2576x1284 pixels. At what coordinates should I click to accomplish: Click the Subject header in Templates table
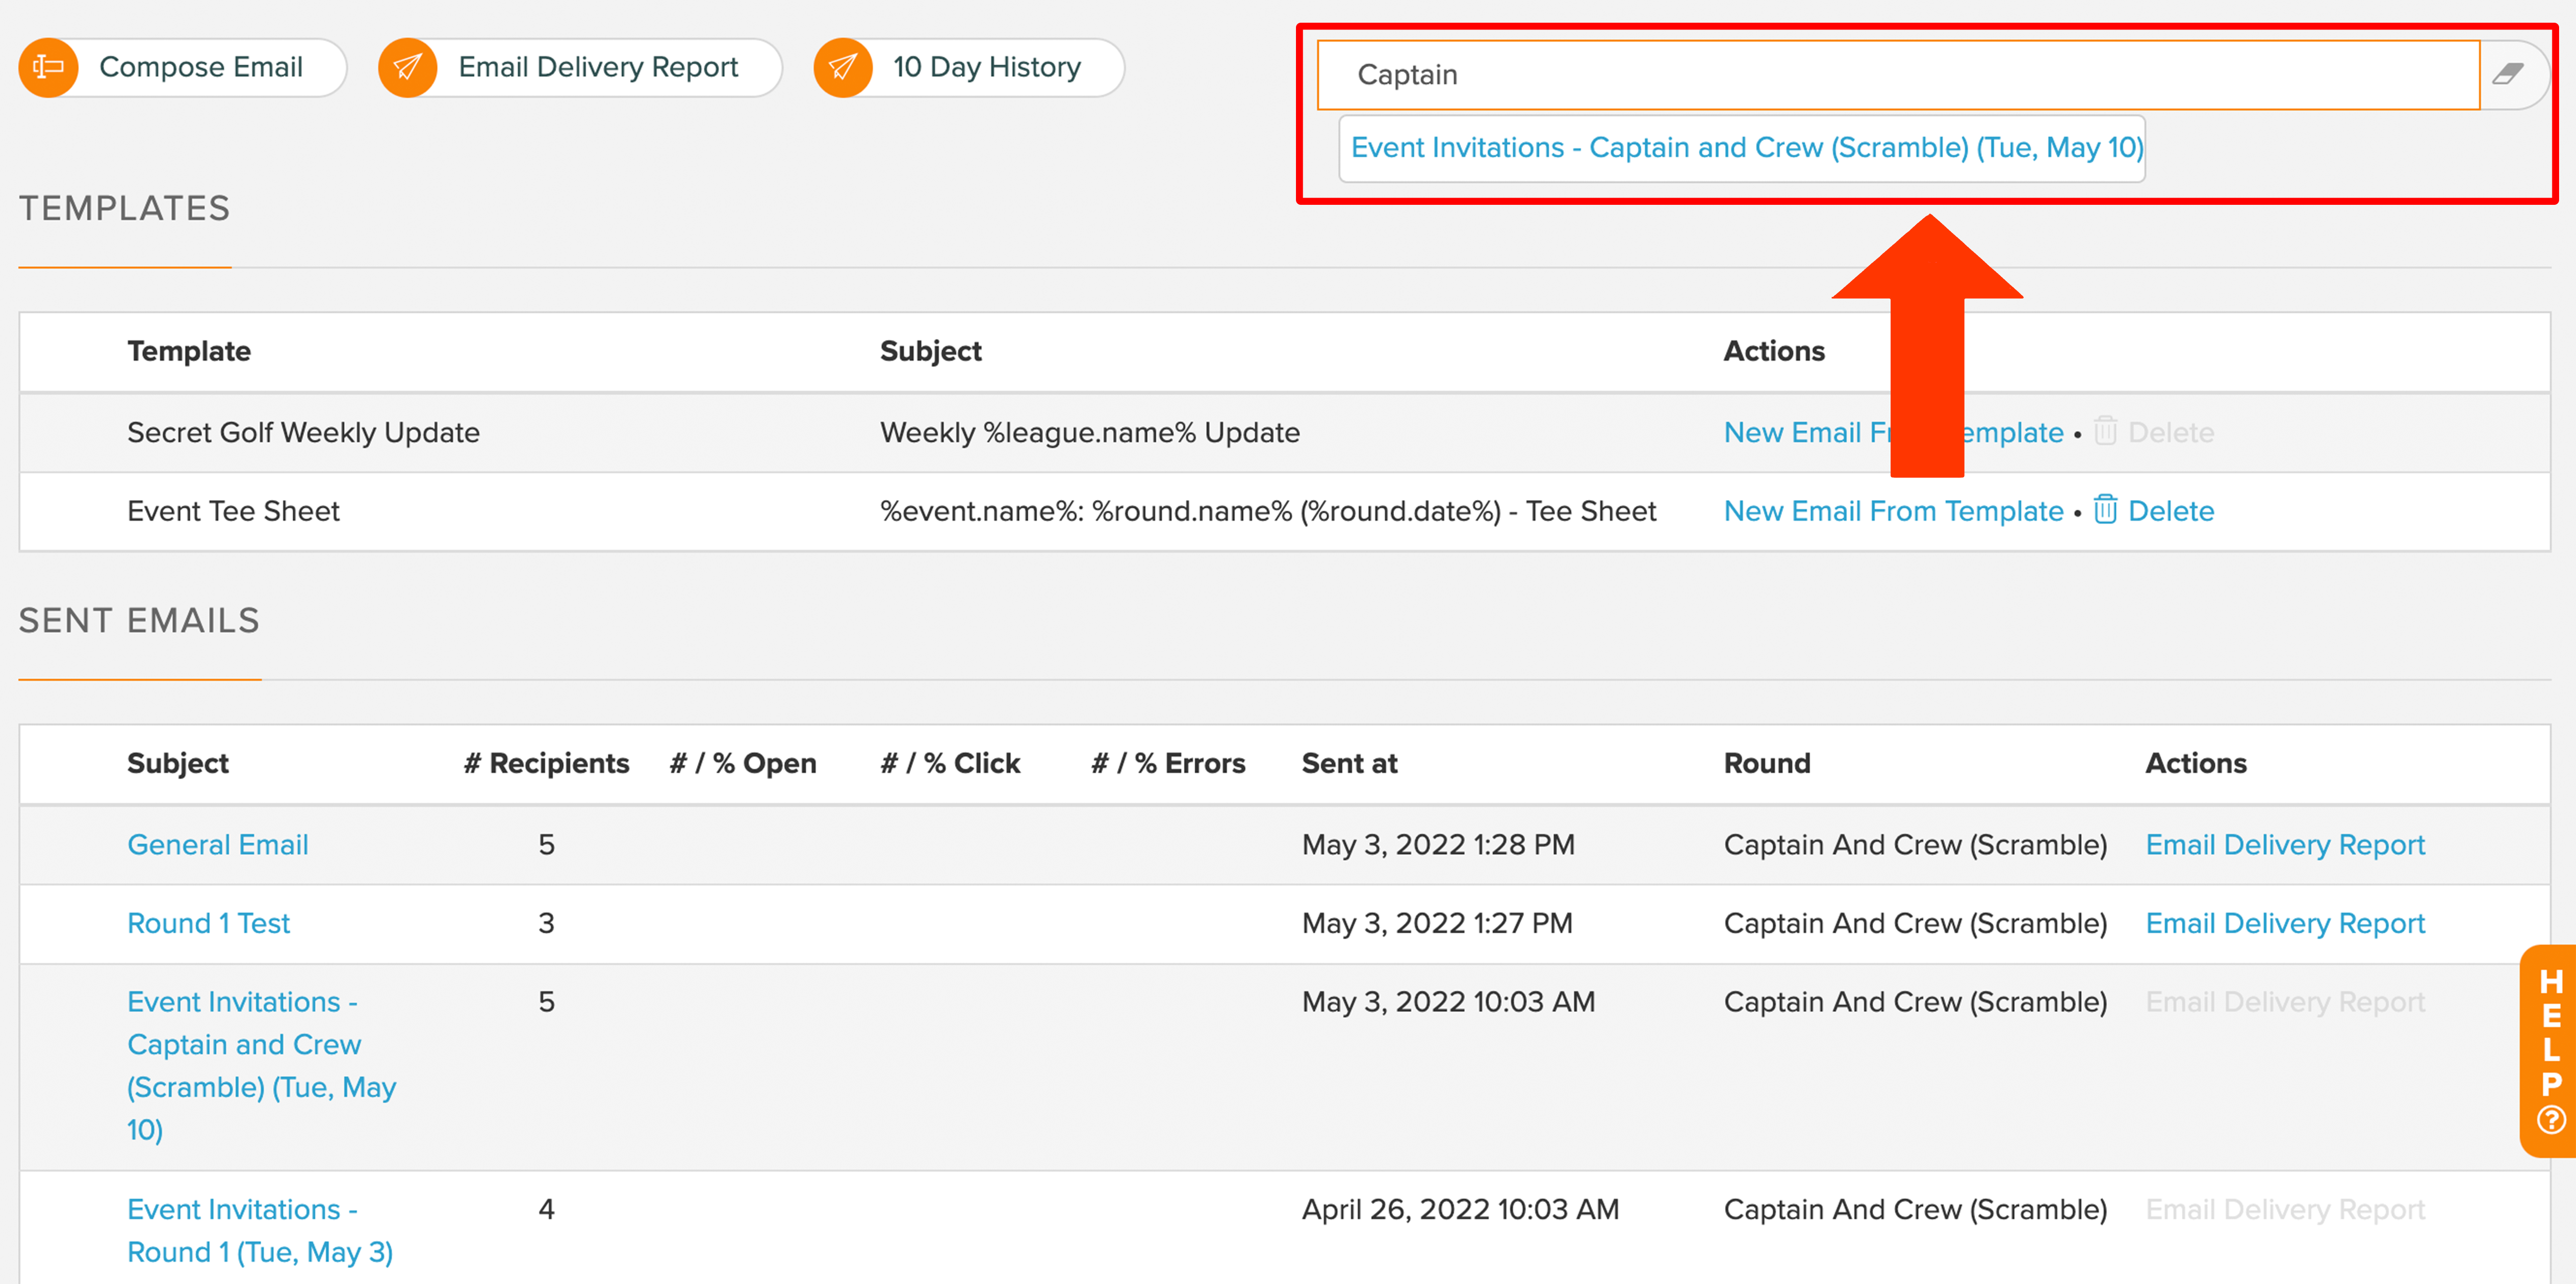pos(930,351)
